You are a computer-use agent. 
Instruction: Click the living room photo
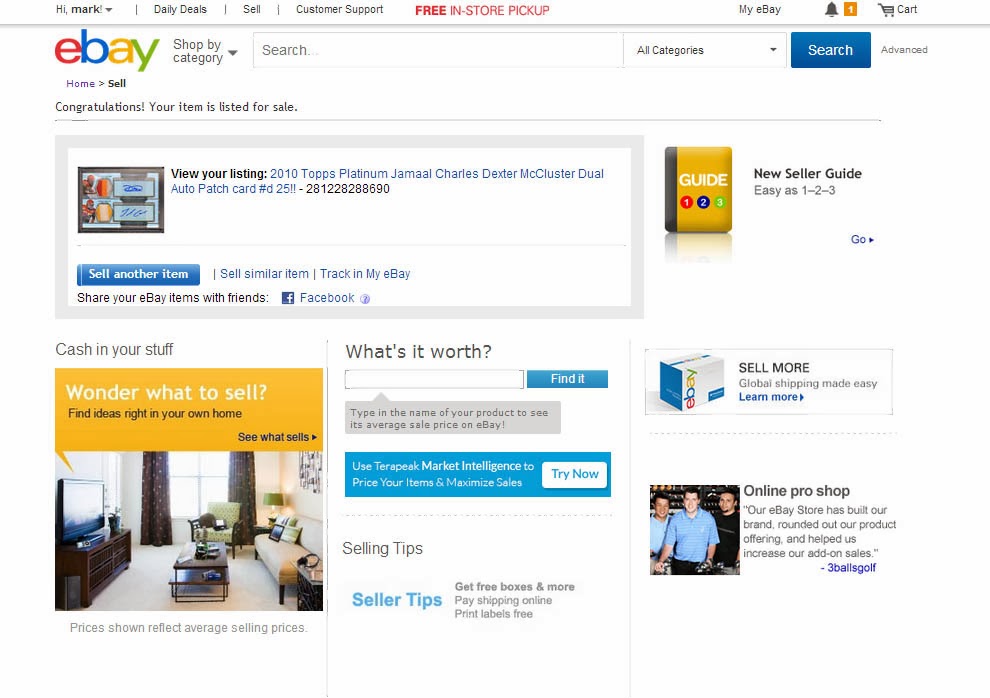[x=189, y=531]
